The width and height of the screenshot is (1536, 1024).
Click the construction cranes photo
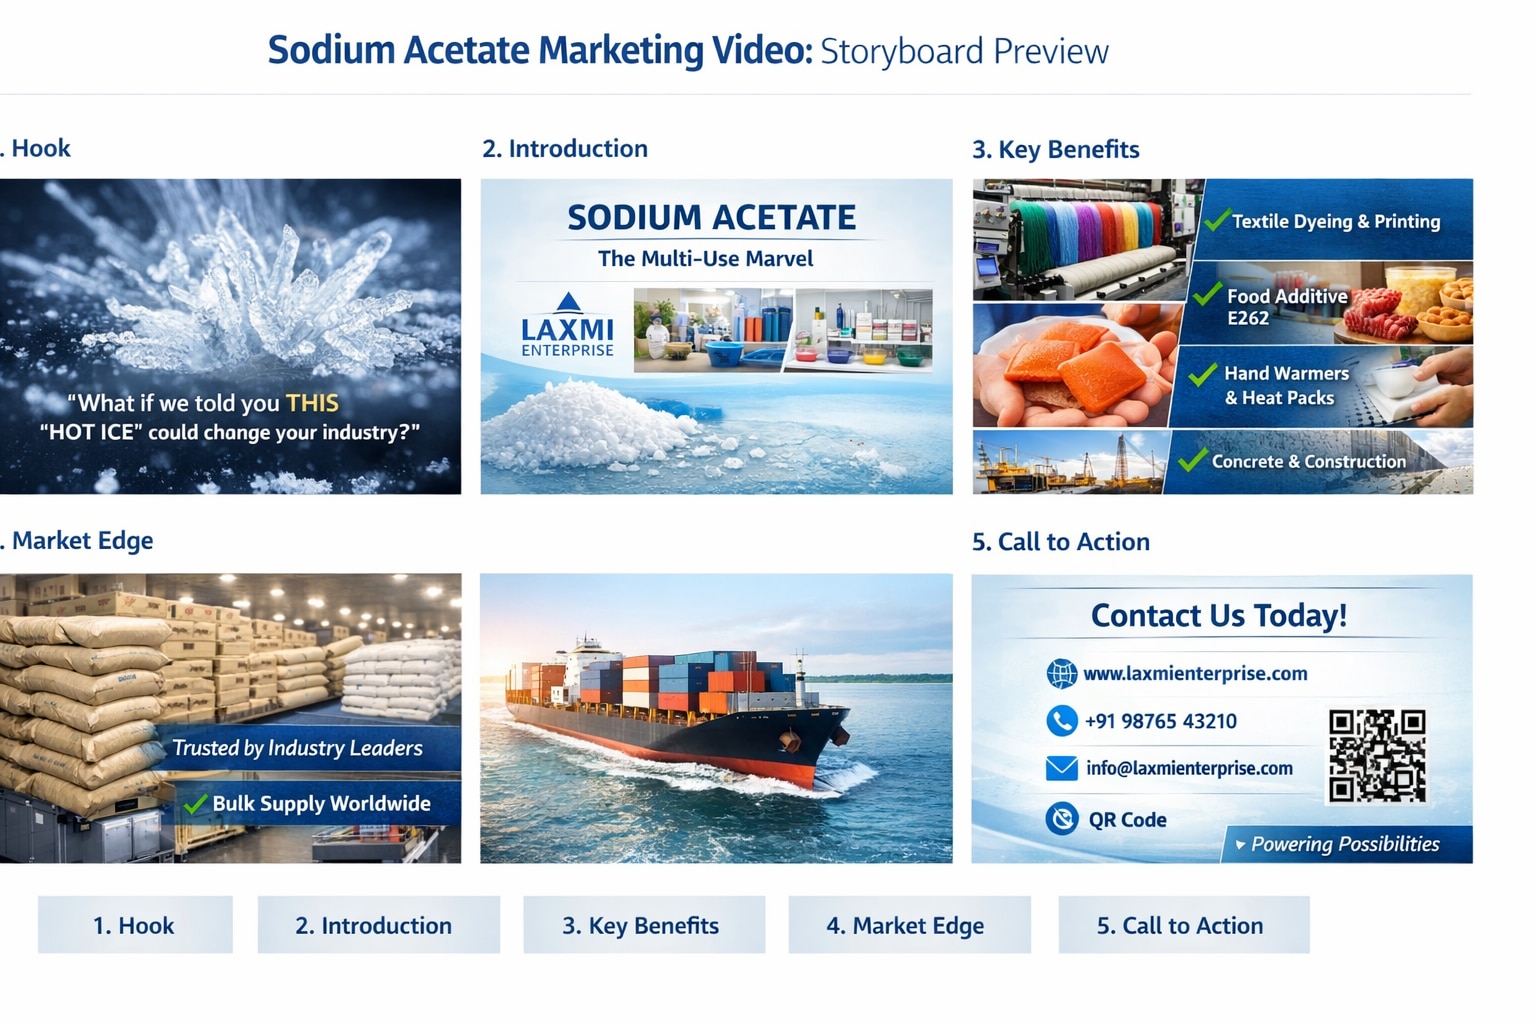coord(1068,462)
